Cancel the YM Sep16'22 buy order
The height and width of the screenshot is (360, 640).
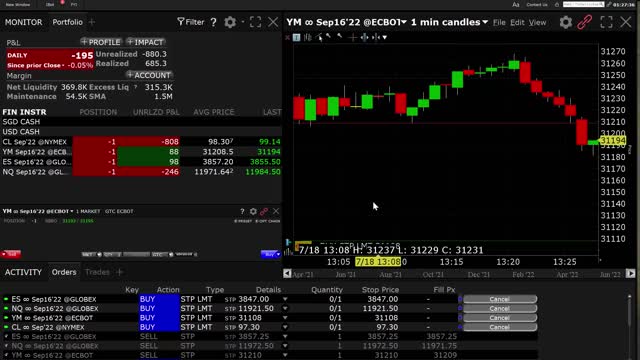pos(500,318)
